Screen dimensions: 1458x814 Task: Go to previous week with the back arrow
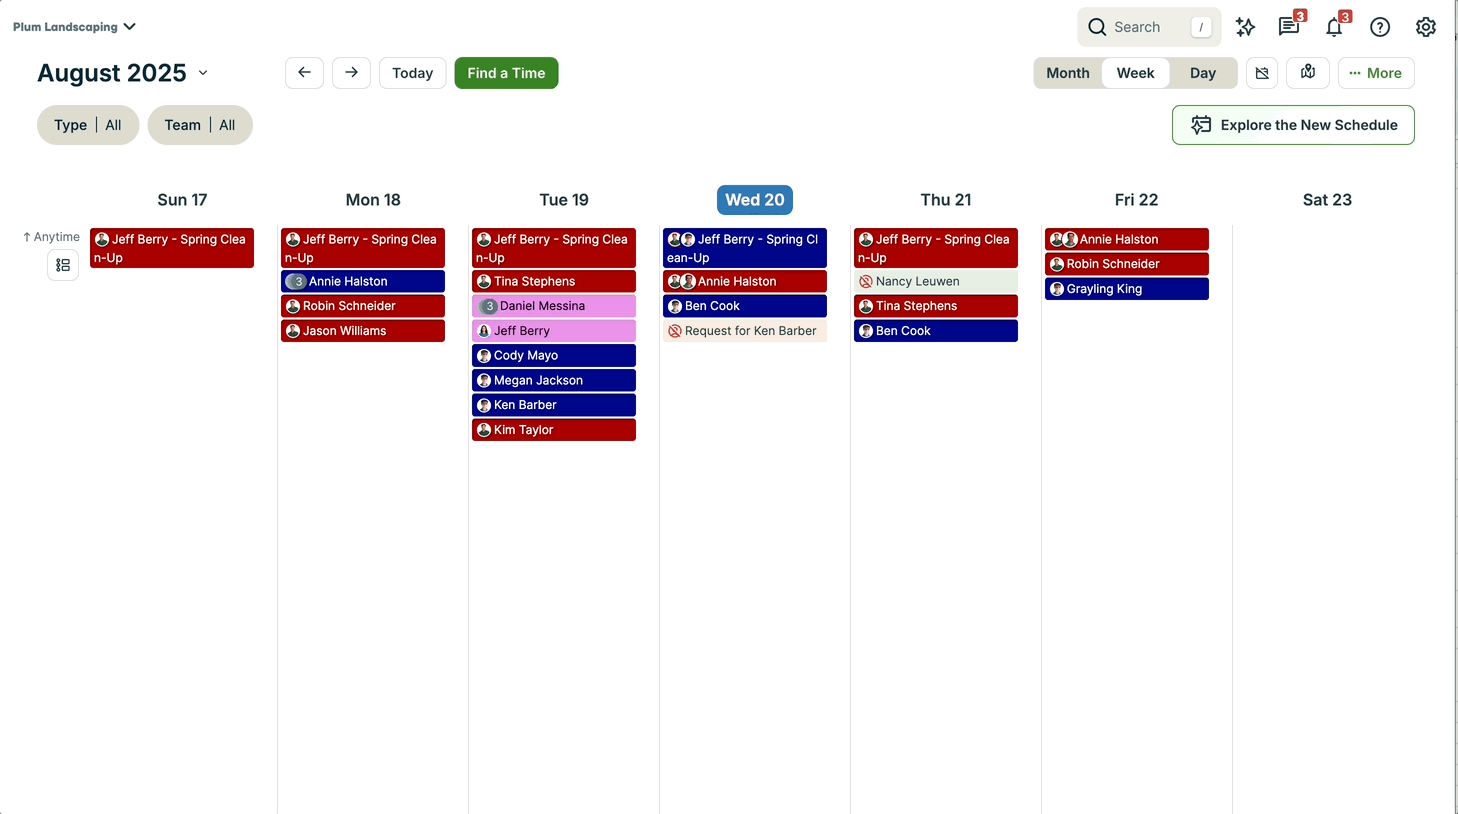304,73
